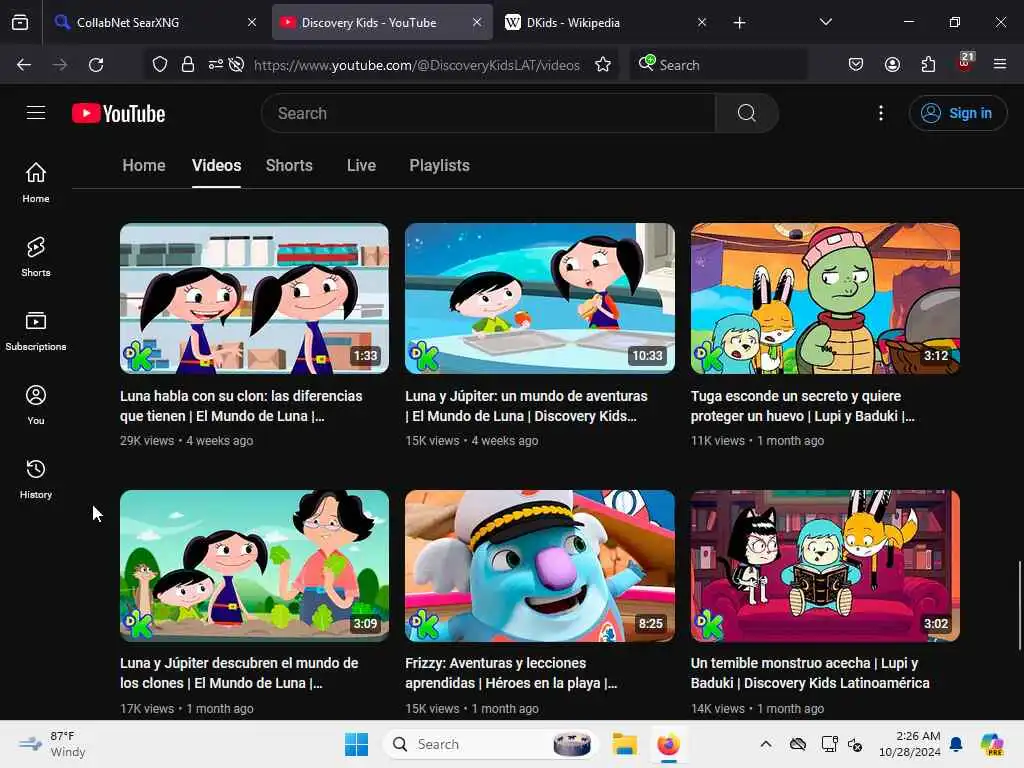Open Home in the YouTube sidebar

(36, 182)
